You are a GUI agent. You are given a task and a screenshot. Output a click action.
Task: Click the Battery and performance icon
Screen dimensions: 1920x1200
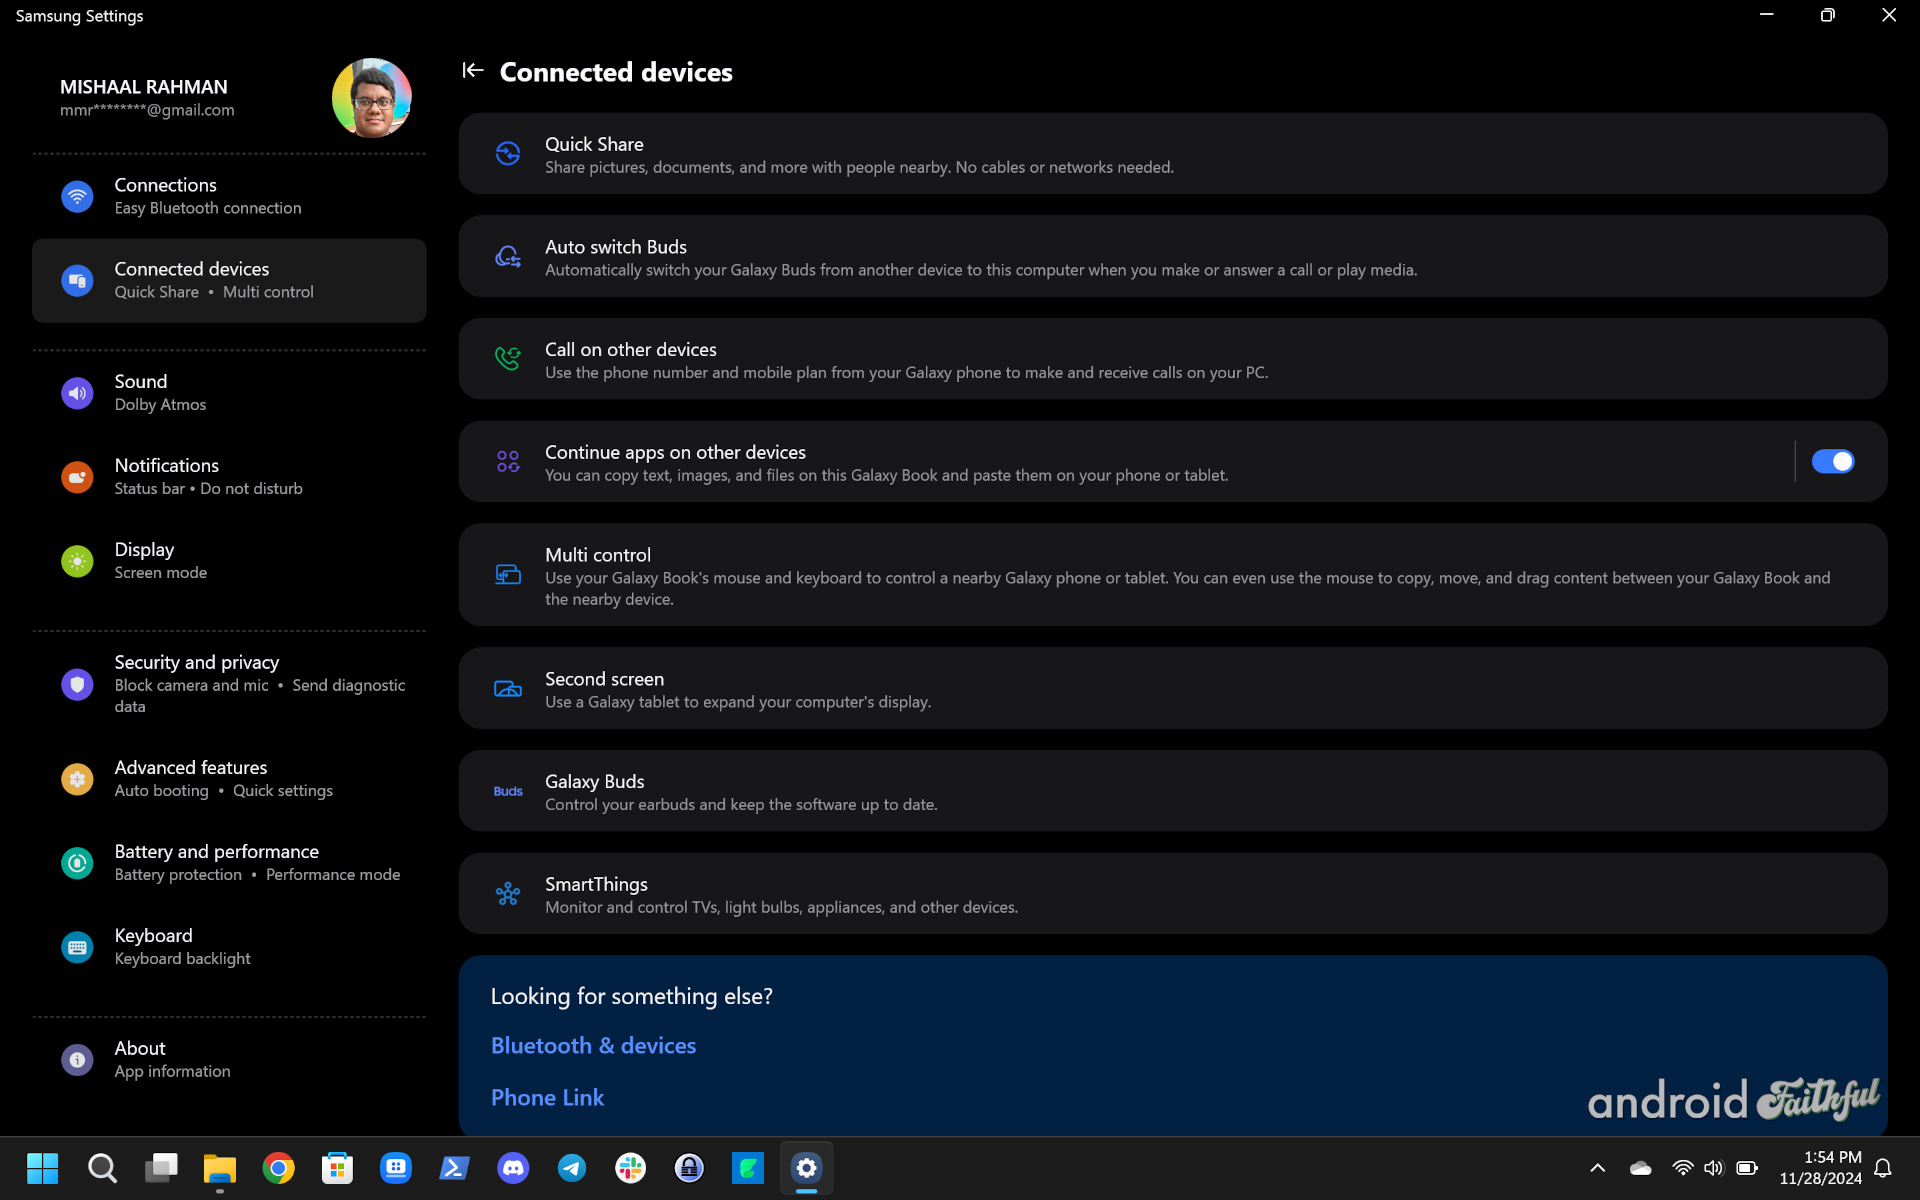(77, 863)
